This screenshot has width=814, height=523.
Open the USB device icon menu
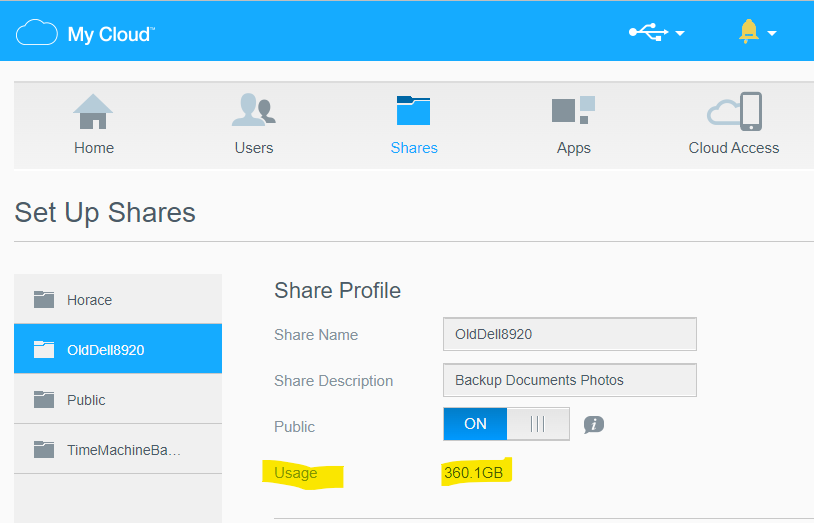[x=648, y=32]
